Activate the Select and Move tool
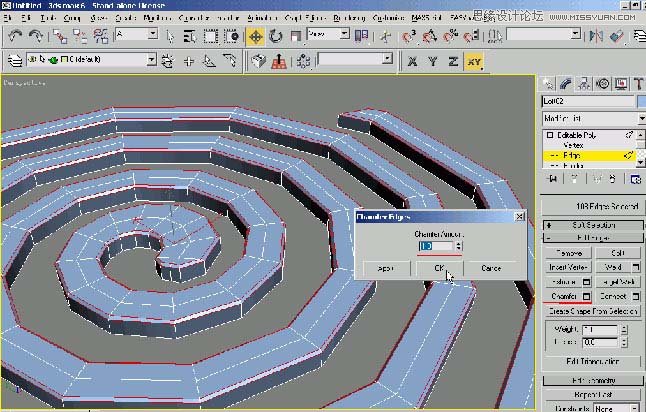The height and width of the screenshot is (412, 646). pyautogui.click(x=255, y=37)
